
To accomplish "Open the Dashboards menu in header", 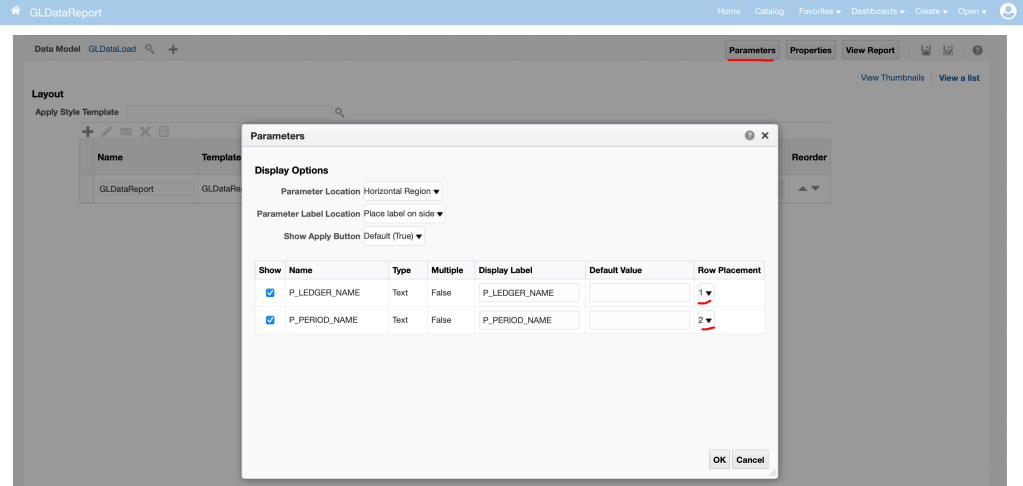I will pos(877,11).
